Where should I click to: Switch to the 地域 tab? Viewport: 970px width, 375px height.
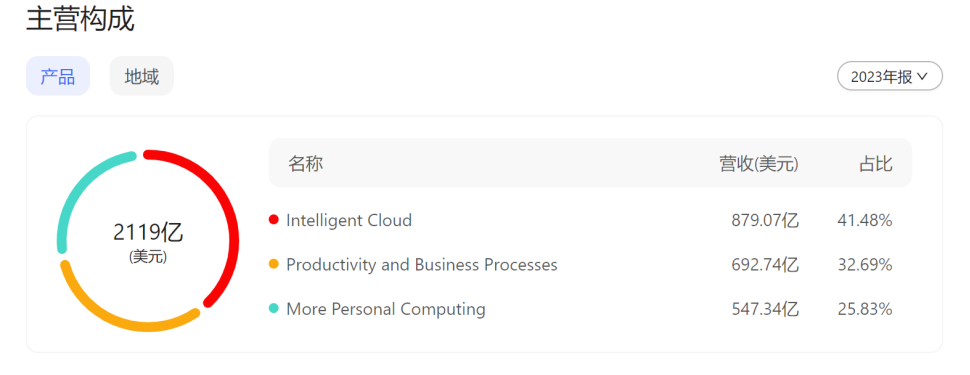[x=142, y=76]
